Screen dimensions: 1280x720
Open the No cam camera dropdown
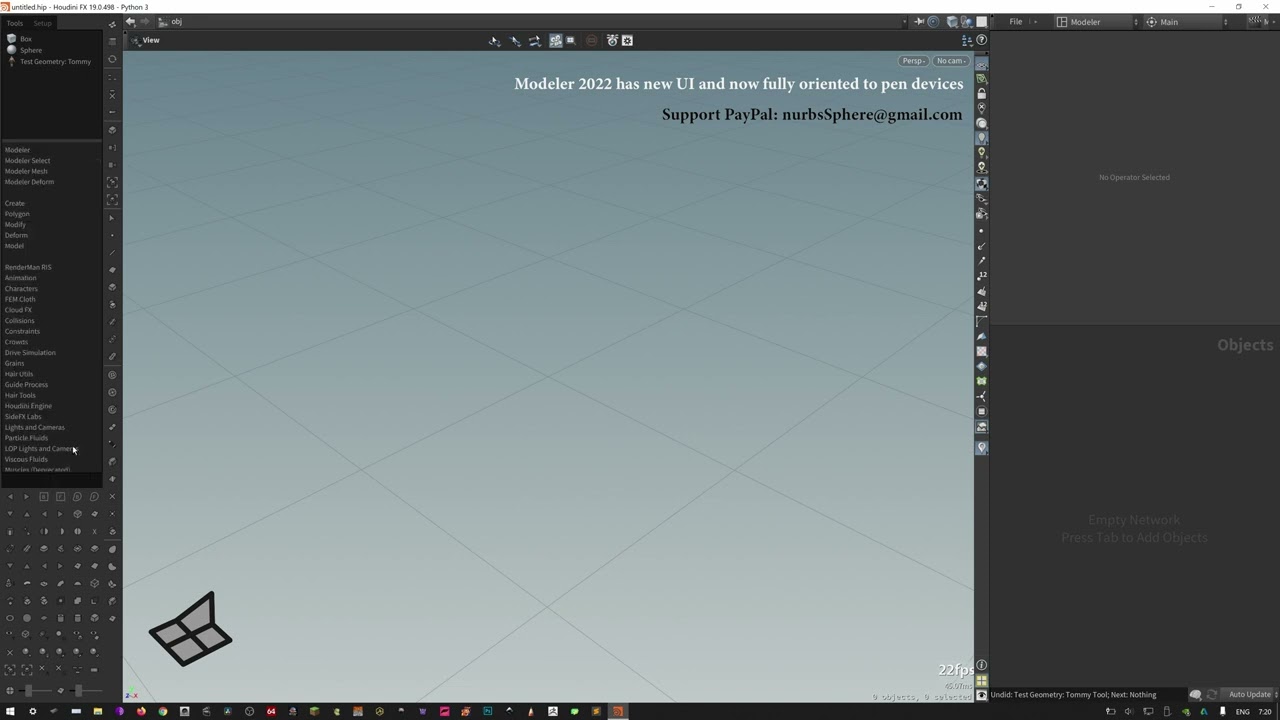[950, 61]
